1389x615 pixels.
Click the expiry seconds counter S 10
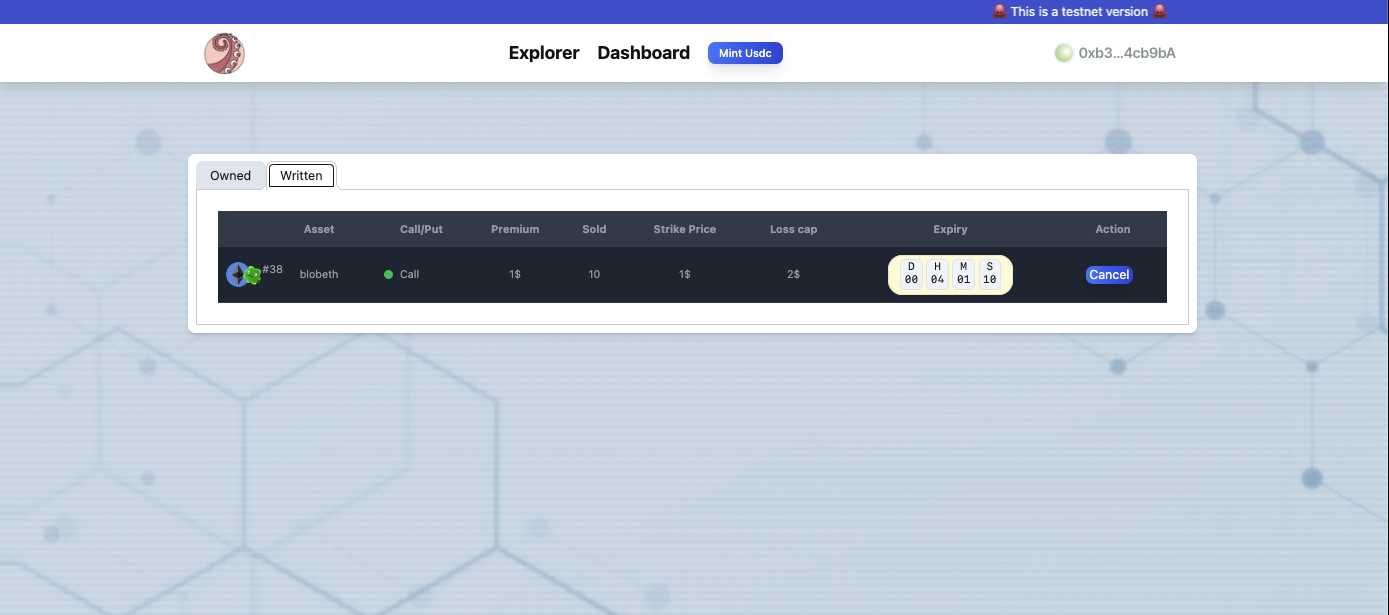[989, 274]
